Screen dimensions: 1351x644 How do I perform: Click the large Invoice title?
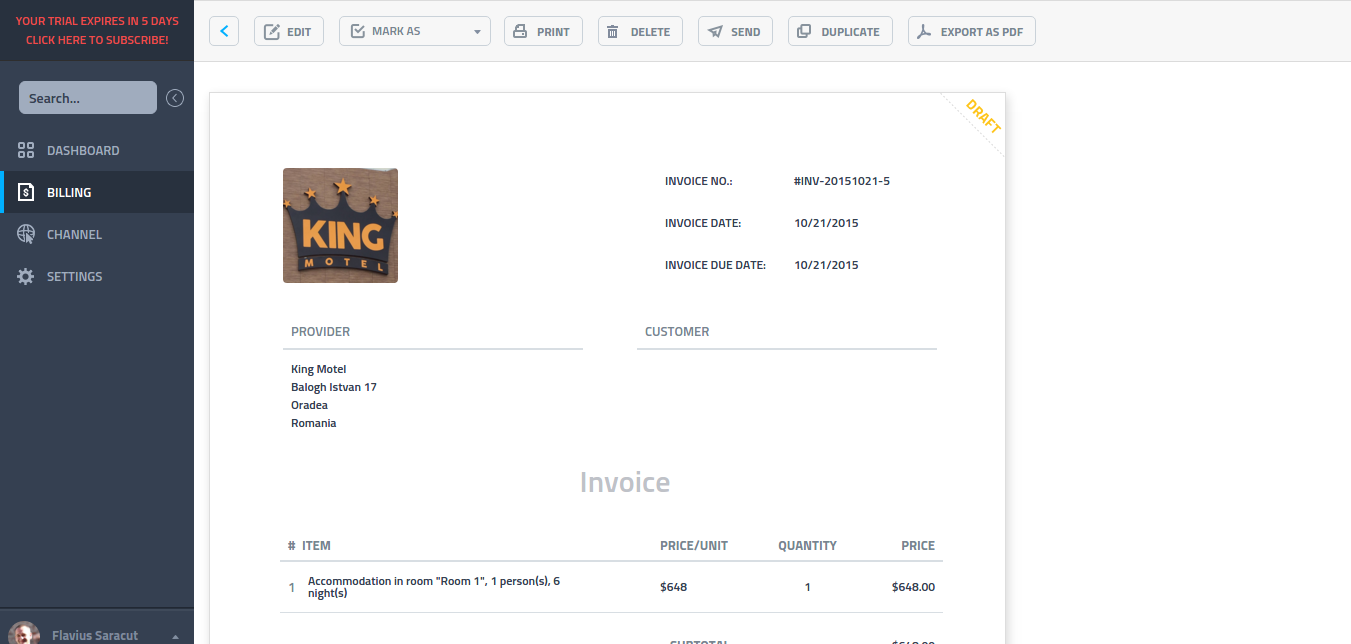click(625, 482)
